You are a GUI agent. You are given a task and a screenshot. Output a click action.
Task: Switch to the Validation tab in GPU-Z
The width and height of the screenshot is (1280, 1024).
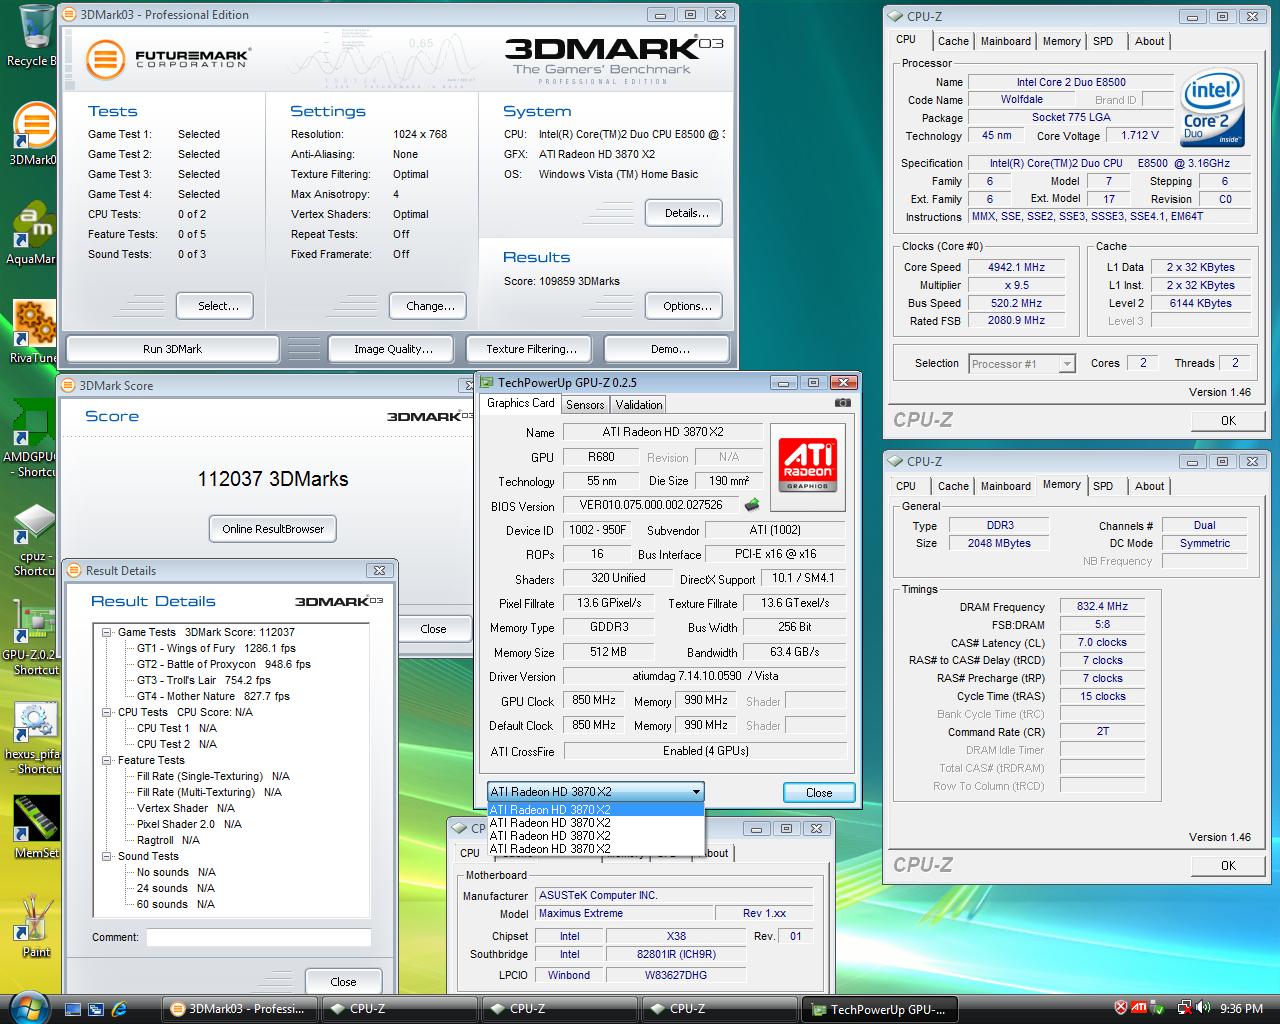pos(638,405)
